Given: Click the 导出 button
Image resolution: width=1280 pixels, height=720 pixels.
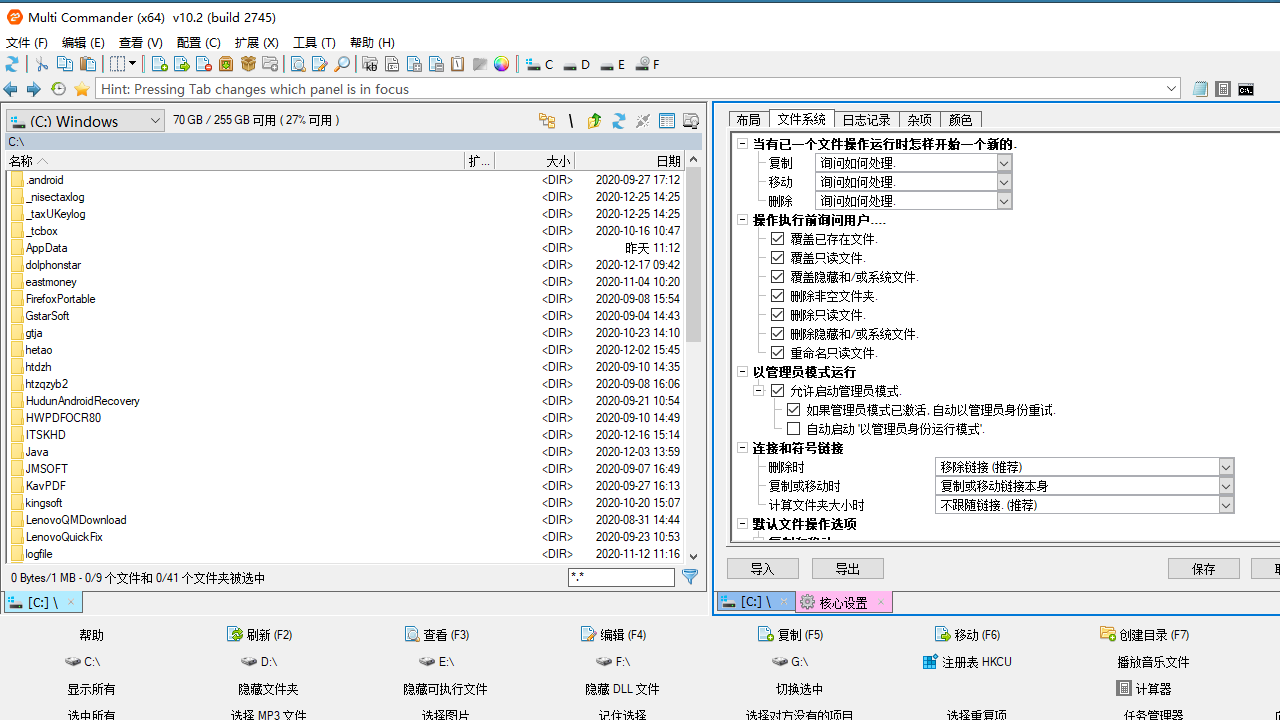Looking at the screenshot, I should (x=847, y=567).
